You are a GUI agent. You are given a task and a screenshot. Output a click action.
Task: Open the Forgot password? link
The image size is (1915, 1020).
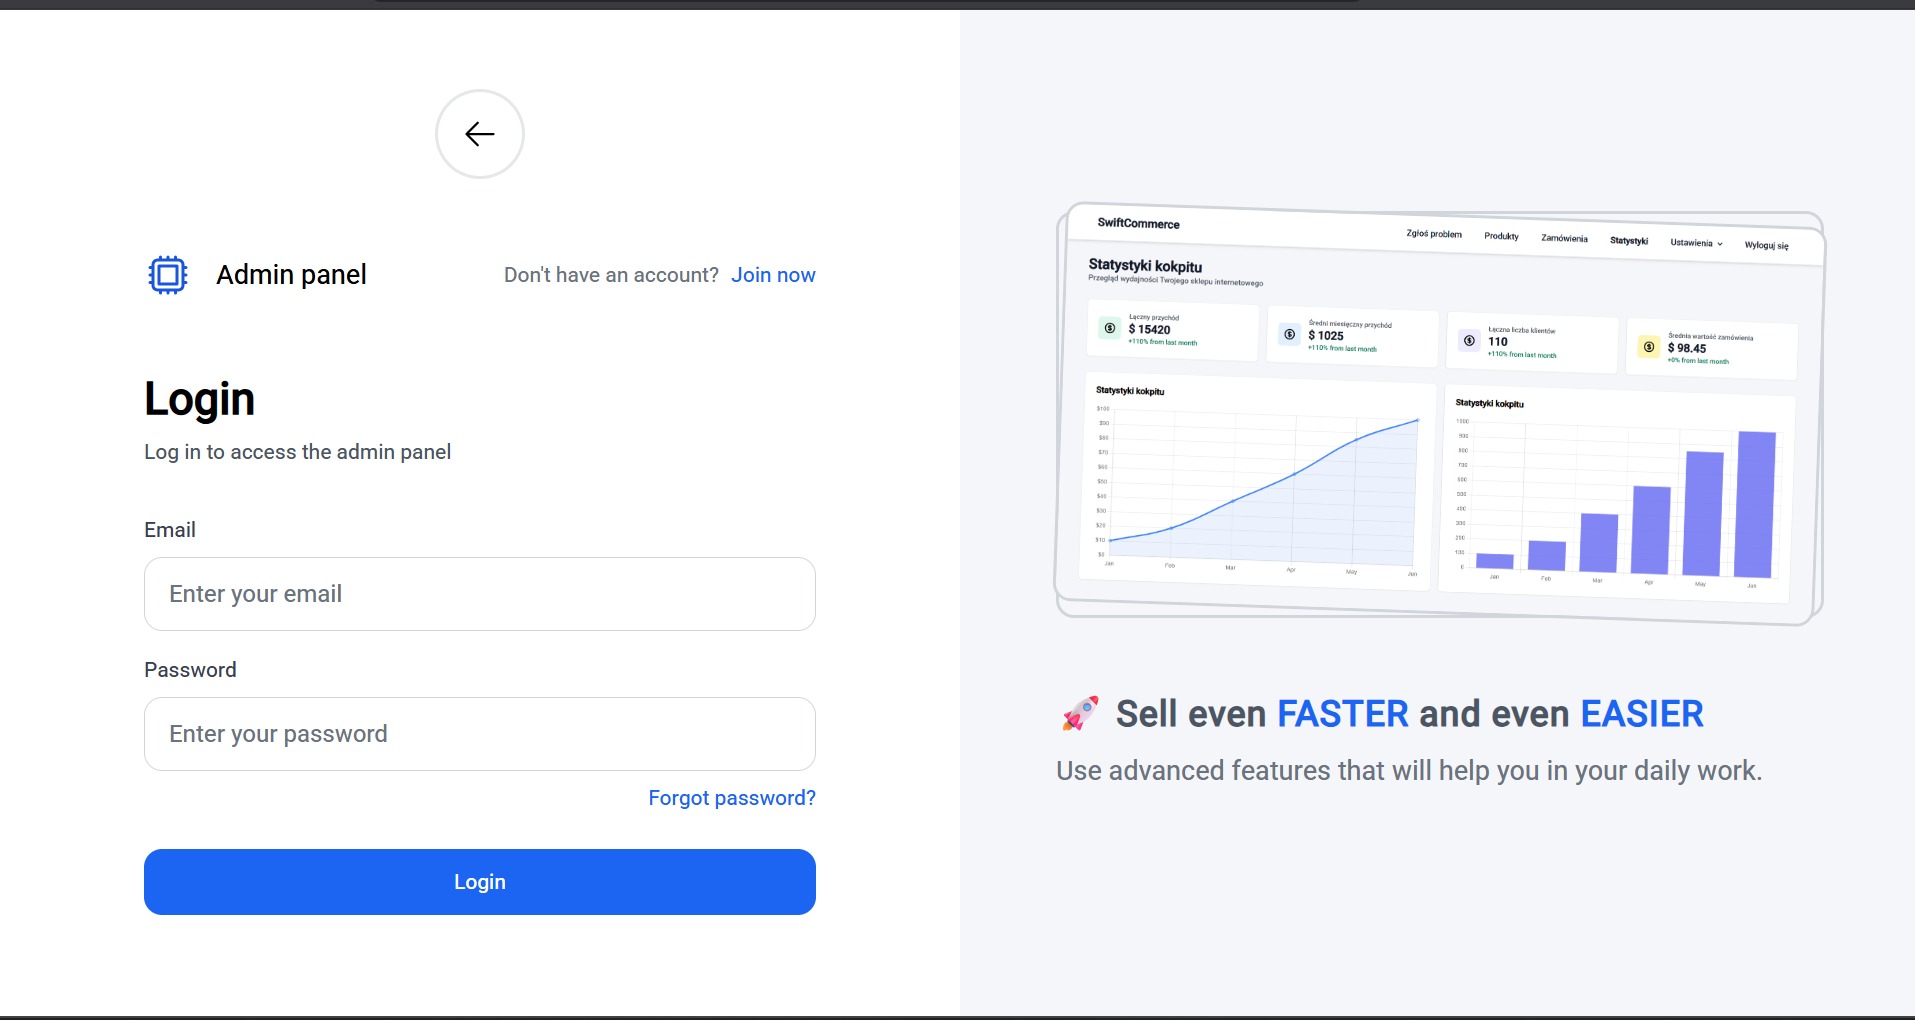(x=732, y=798)
